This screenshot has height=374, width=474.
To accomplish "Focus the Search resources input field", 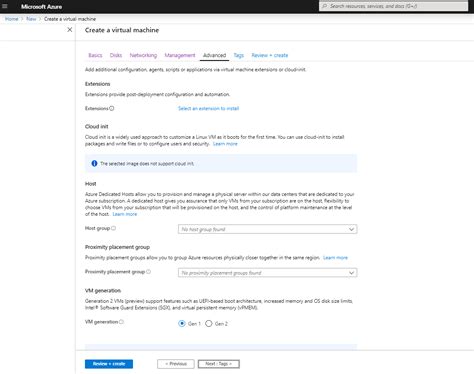I will click(393, 6).
